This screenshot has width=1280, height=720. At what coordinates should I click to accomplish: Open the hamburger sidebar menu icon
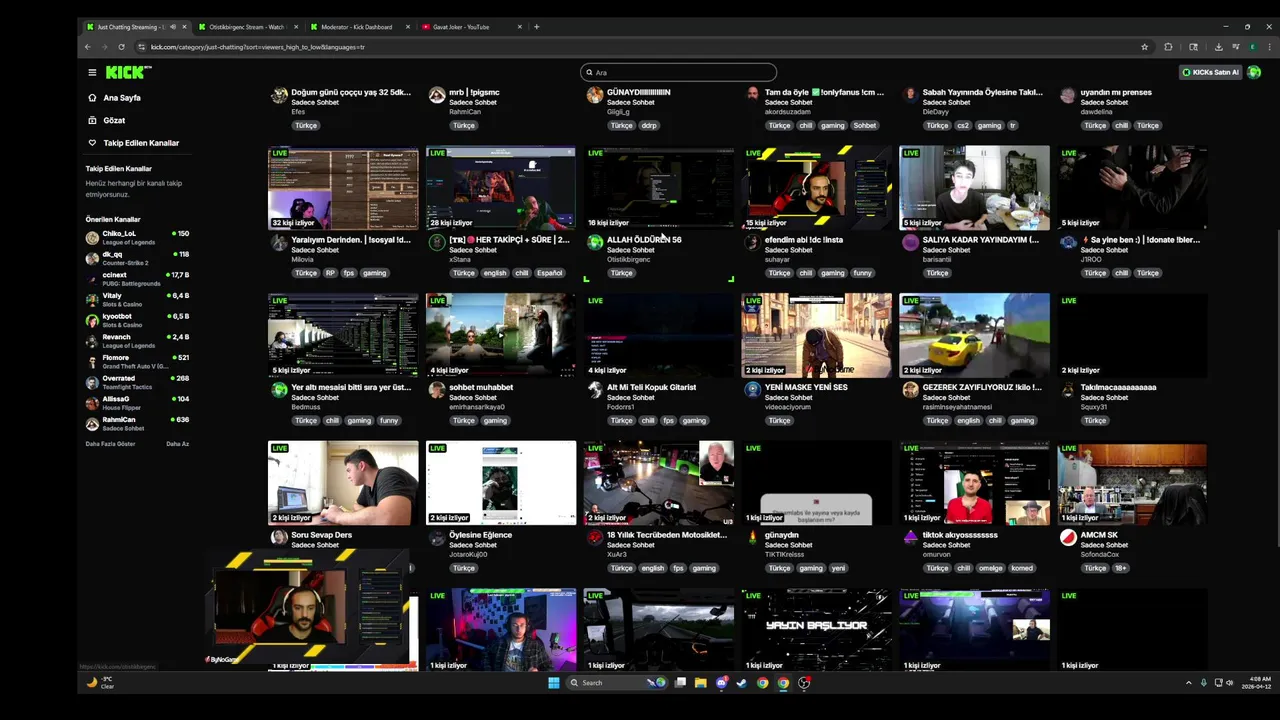point(92,72)
